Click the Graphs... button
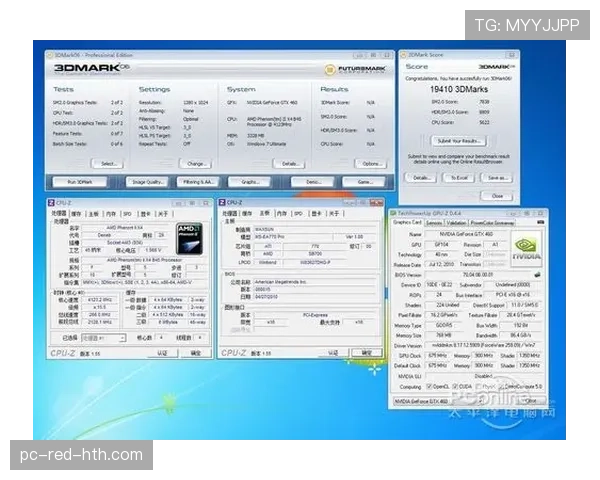600x480 pixels. click(x=249, y=182)
